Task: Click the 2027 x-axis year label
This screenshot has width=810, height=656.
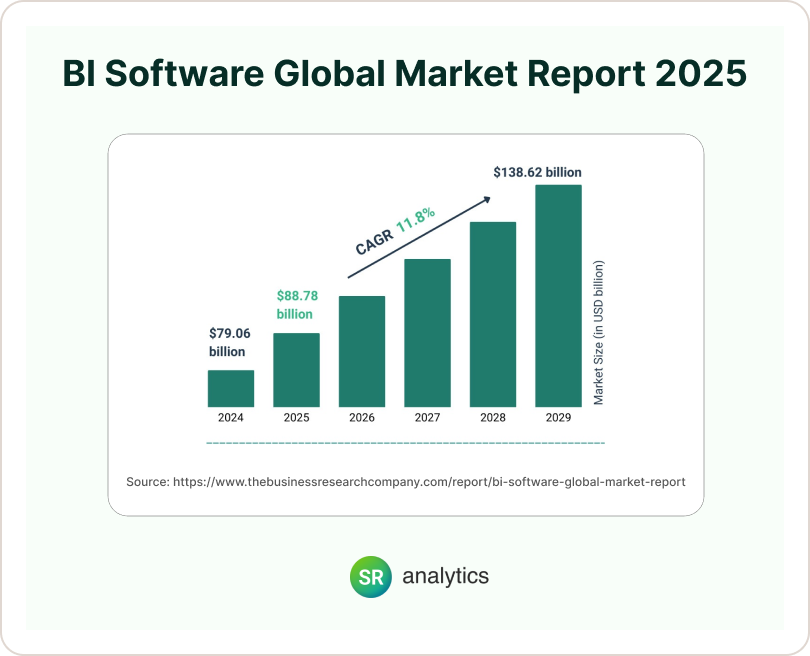Action: (427, 418)
